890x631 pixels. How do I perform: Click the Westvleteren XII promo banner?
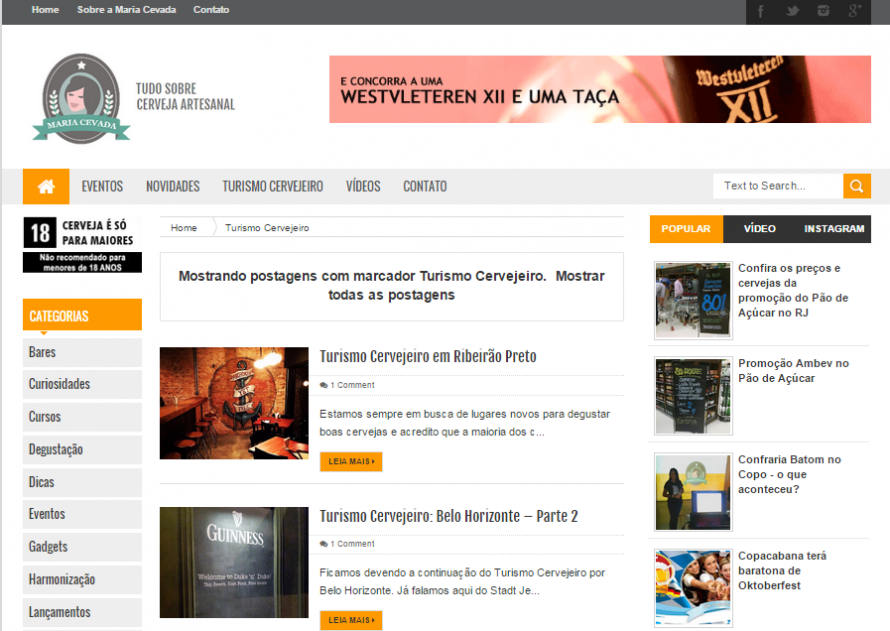(600, 89)
